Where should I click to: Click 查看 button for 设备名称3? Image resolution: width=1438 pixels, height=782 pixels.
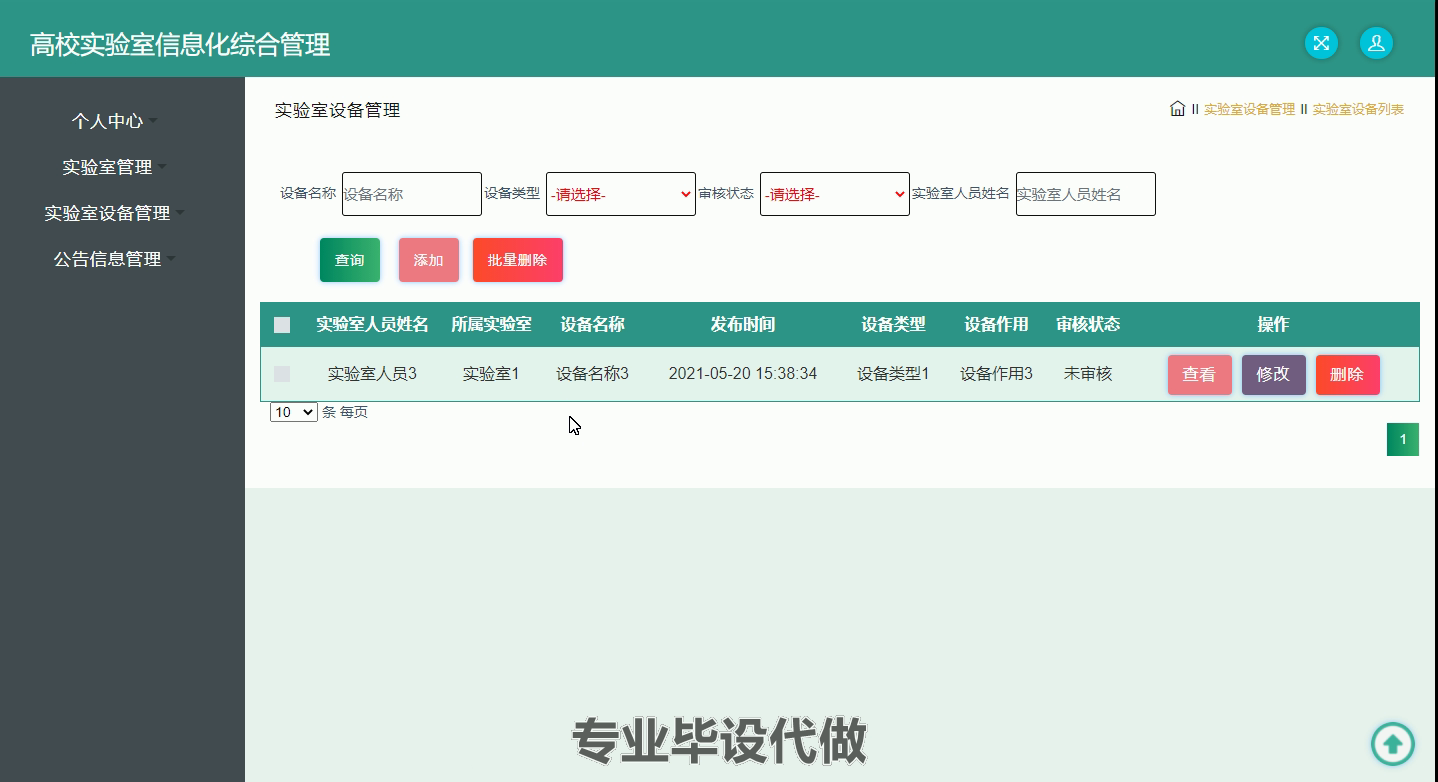(x=1200, y=375)
